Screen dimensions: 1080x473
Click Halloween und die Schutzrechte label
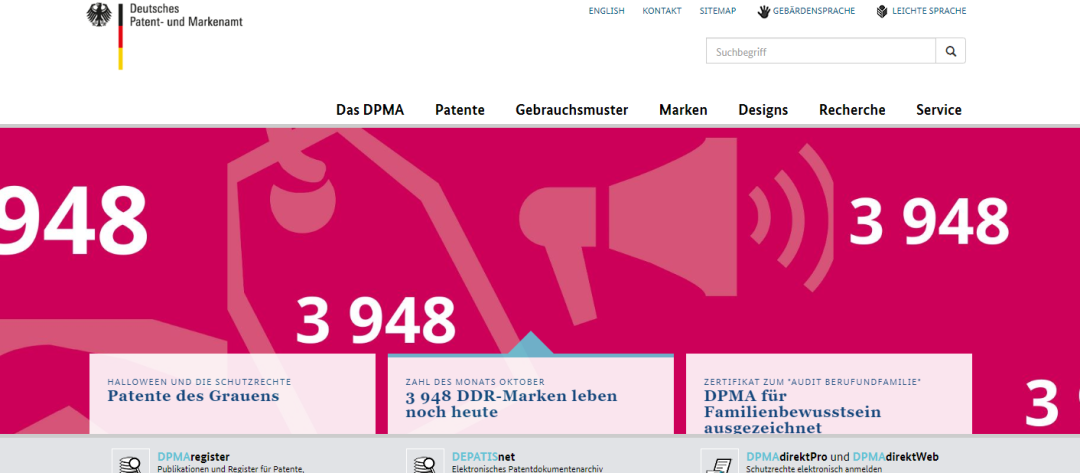pyautogui.click(x=199, y=381)
